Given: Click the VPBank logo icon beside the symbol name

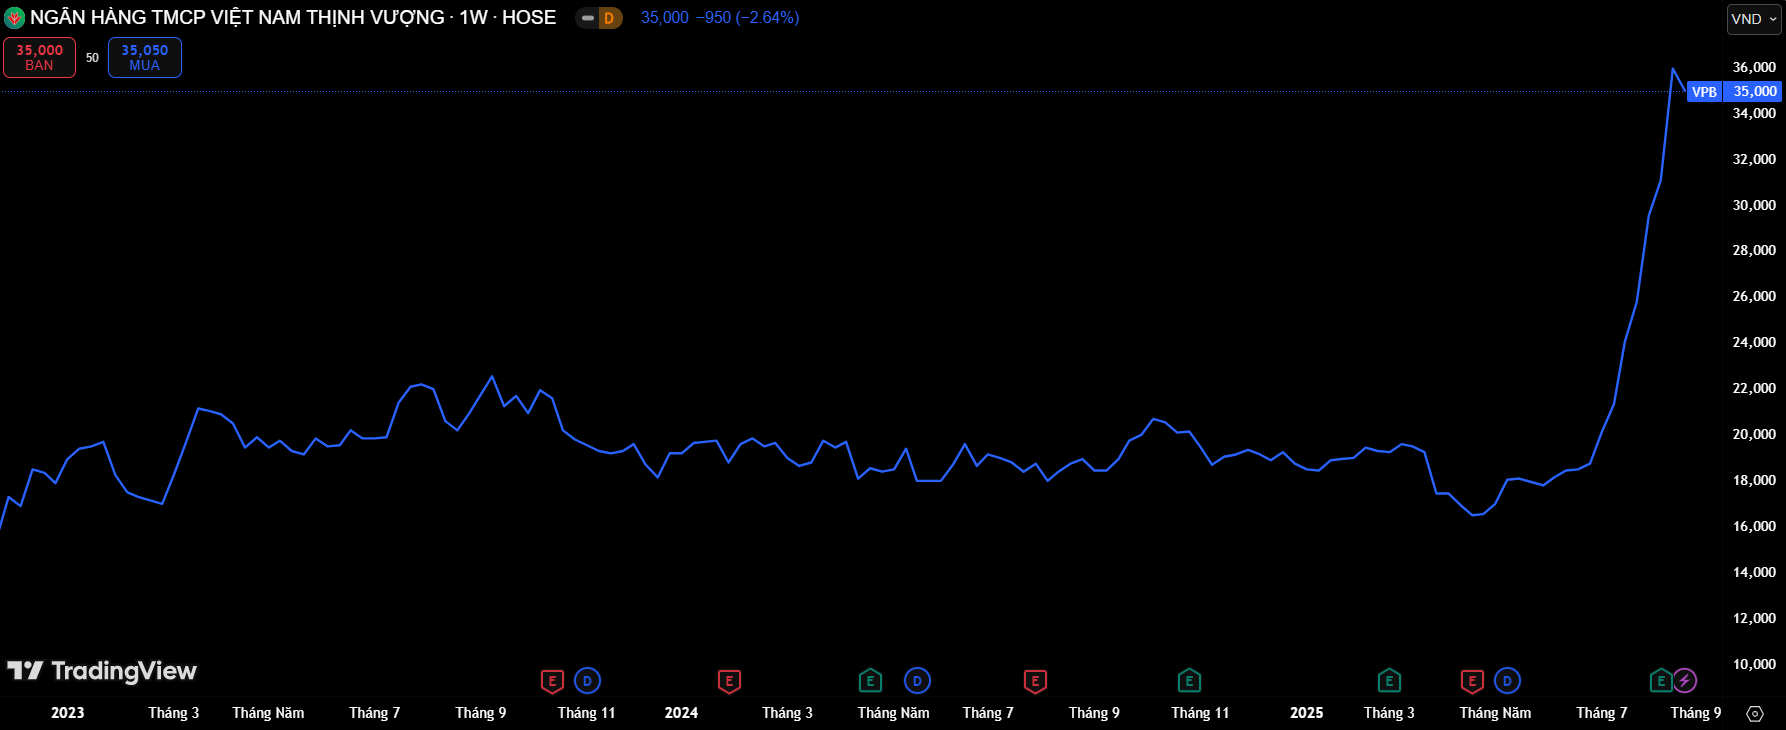Looking at the screenshot, I should pyautogui.click(x=14, y=18).
